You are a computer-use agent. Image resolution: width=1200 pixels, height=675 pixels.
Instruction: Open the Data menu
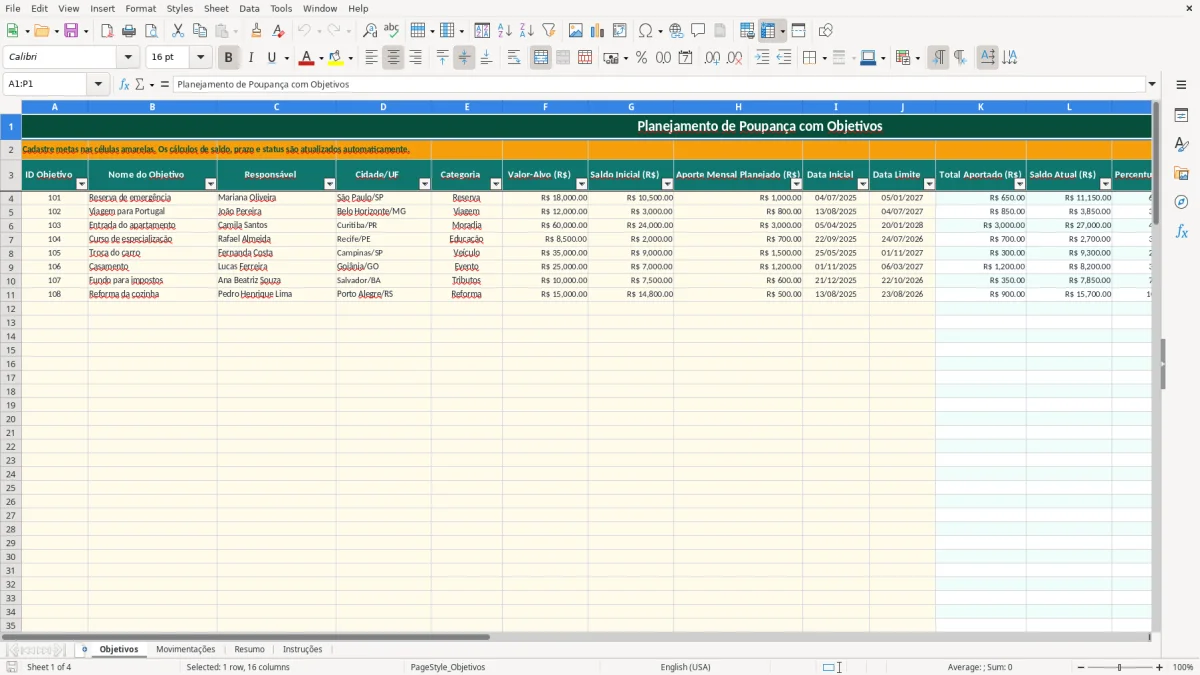pos(249,8)
